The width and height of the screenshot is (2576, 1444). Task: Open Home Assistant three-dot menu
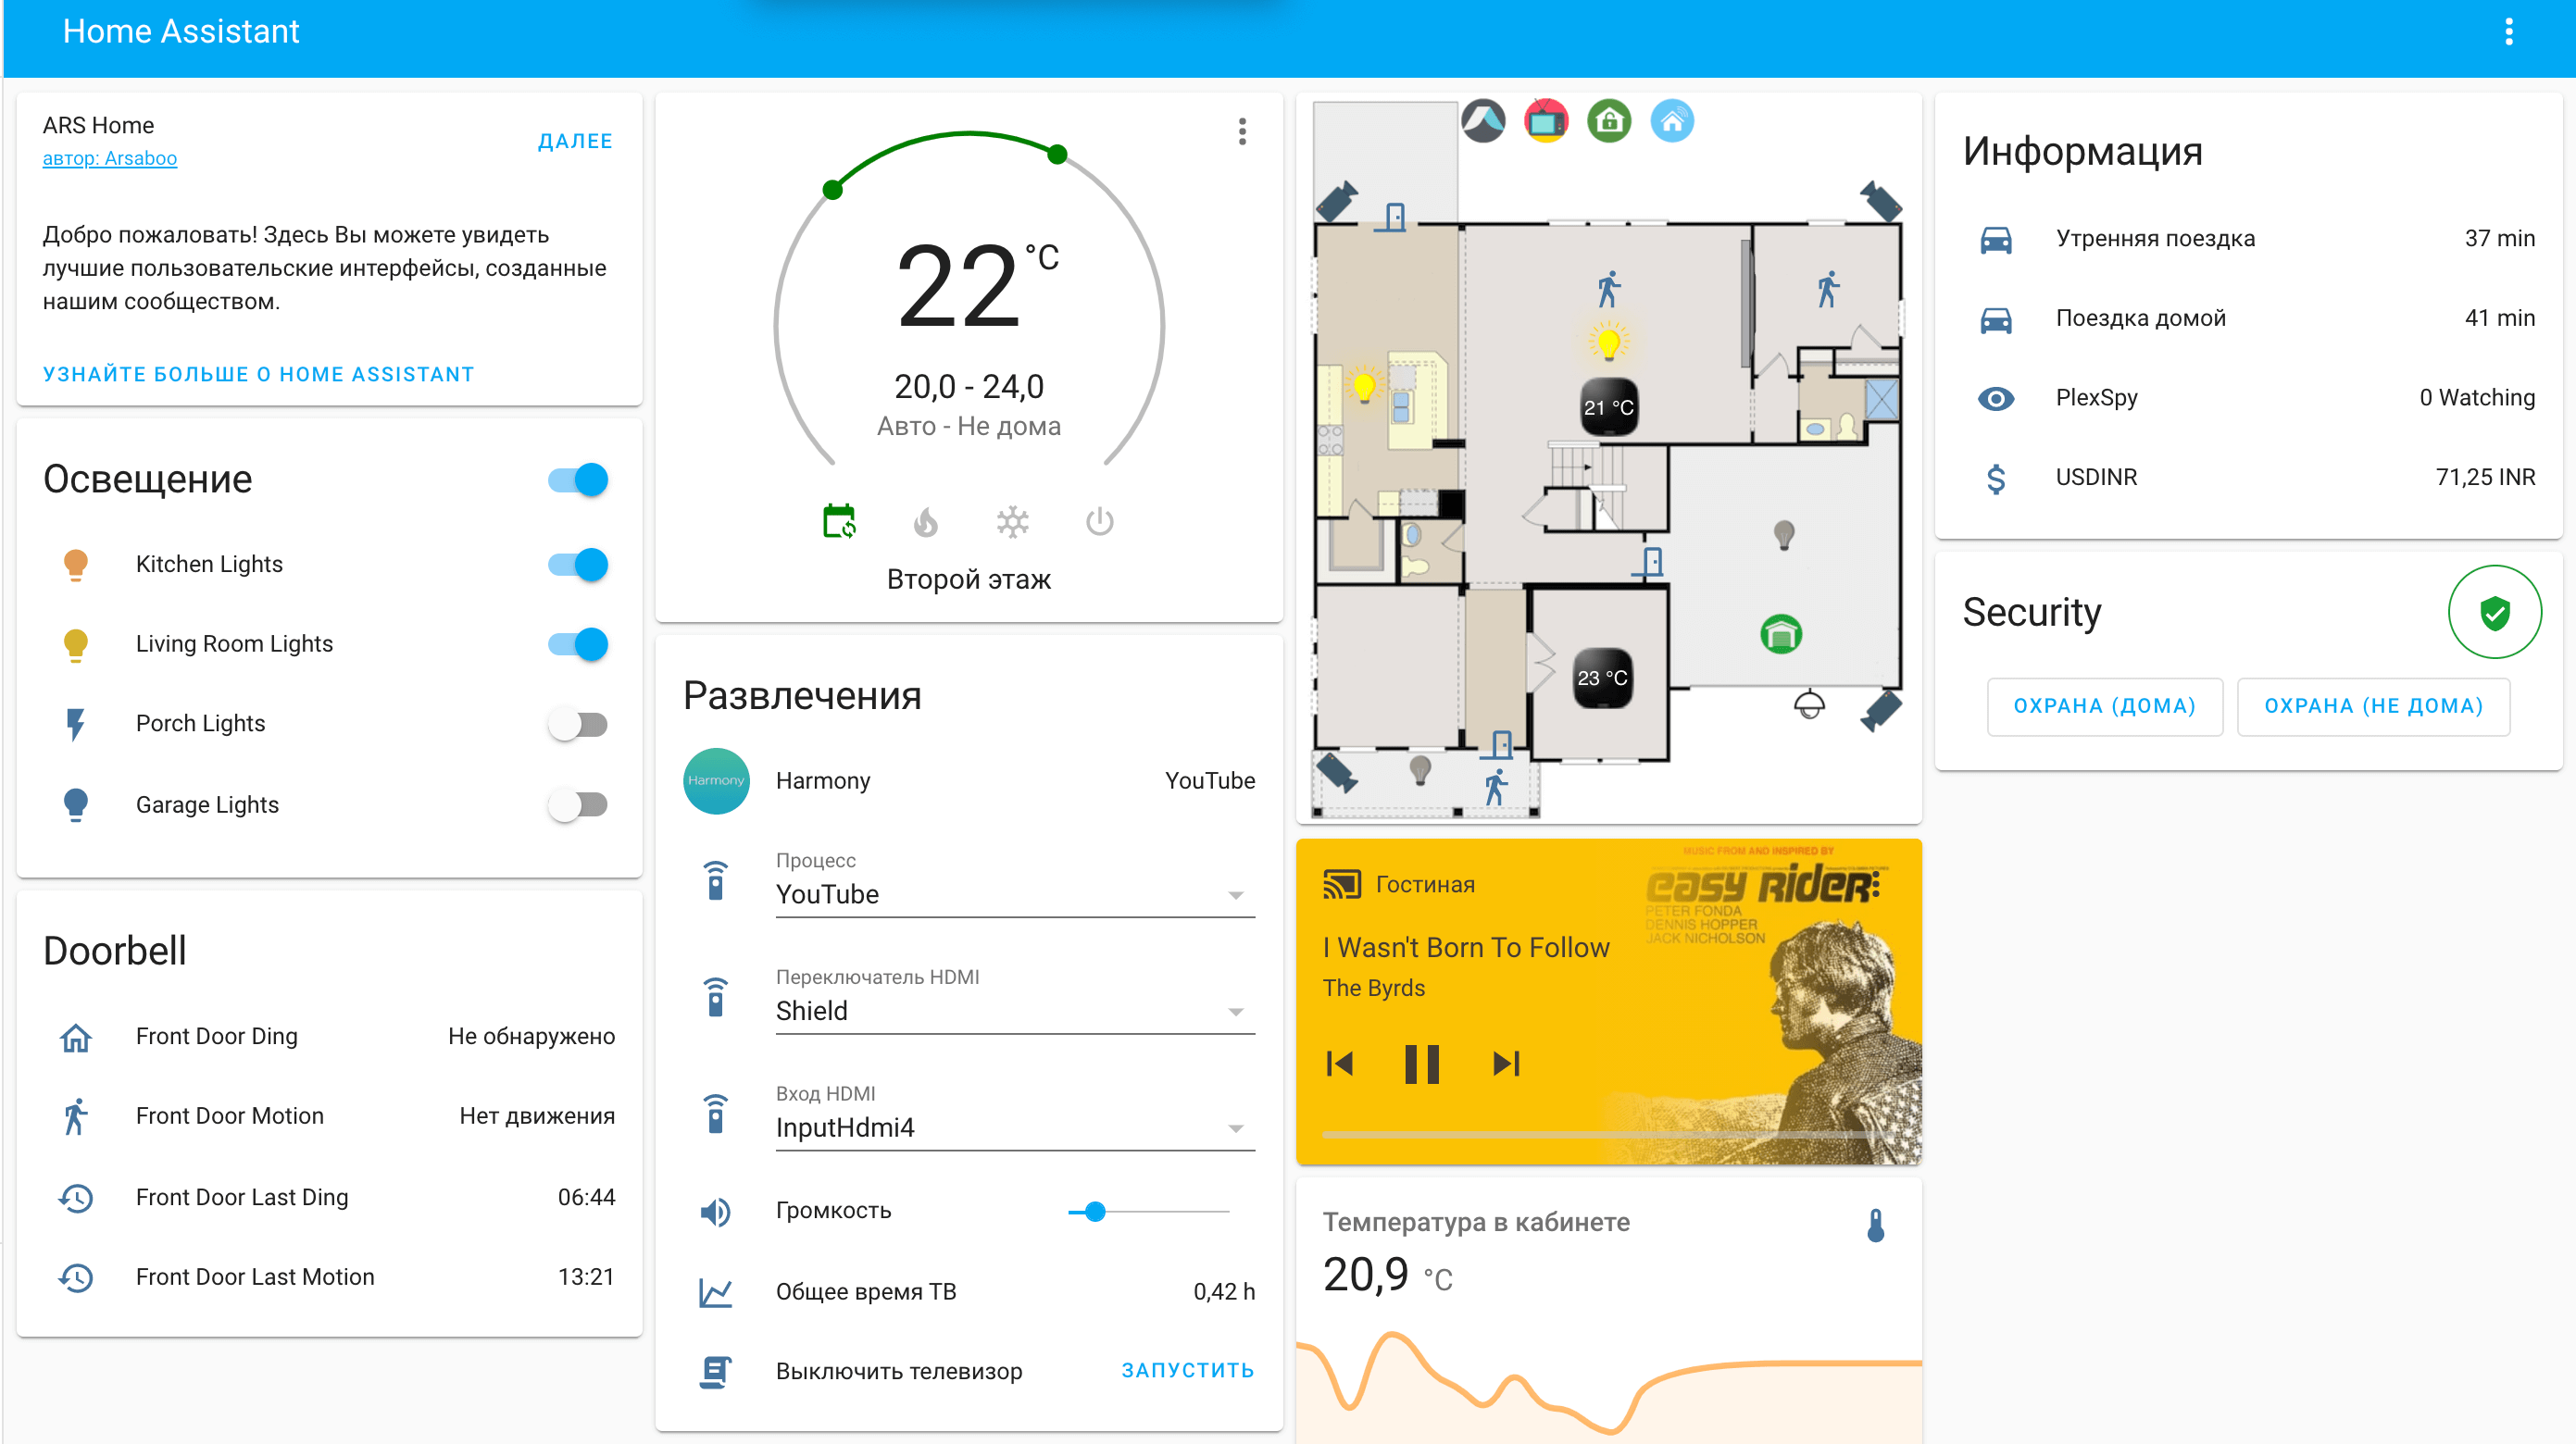coord(2508,31)
